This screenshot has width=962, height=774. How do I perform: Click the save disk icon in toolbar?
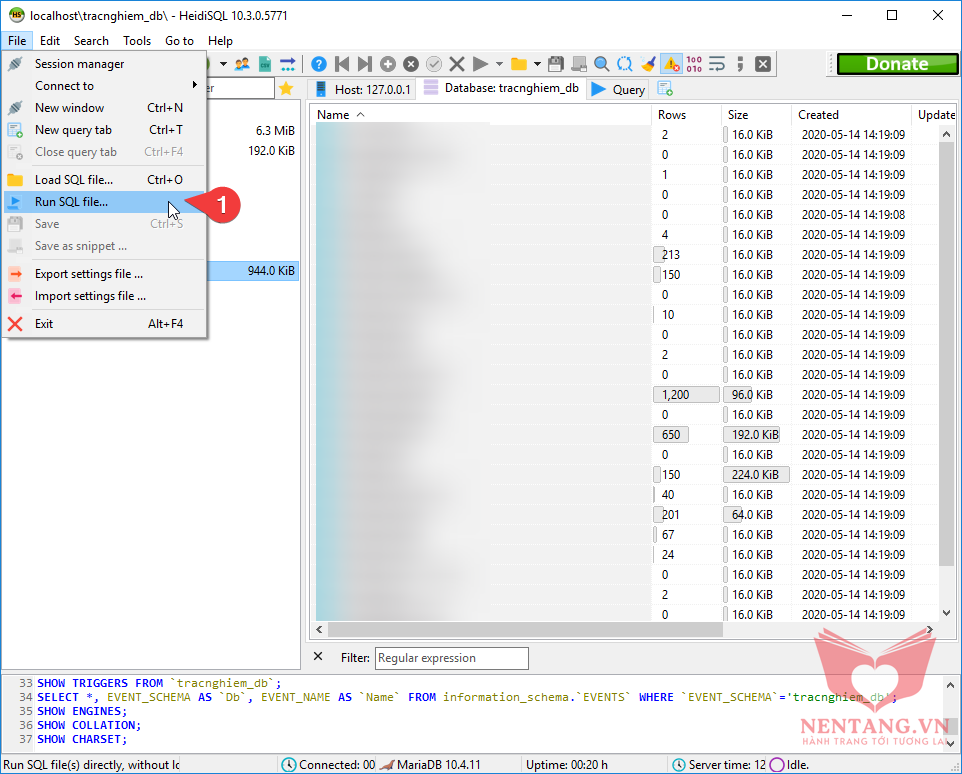[556, 64]
